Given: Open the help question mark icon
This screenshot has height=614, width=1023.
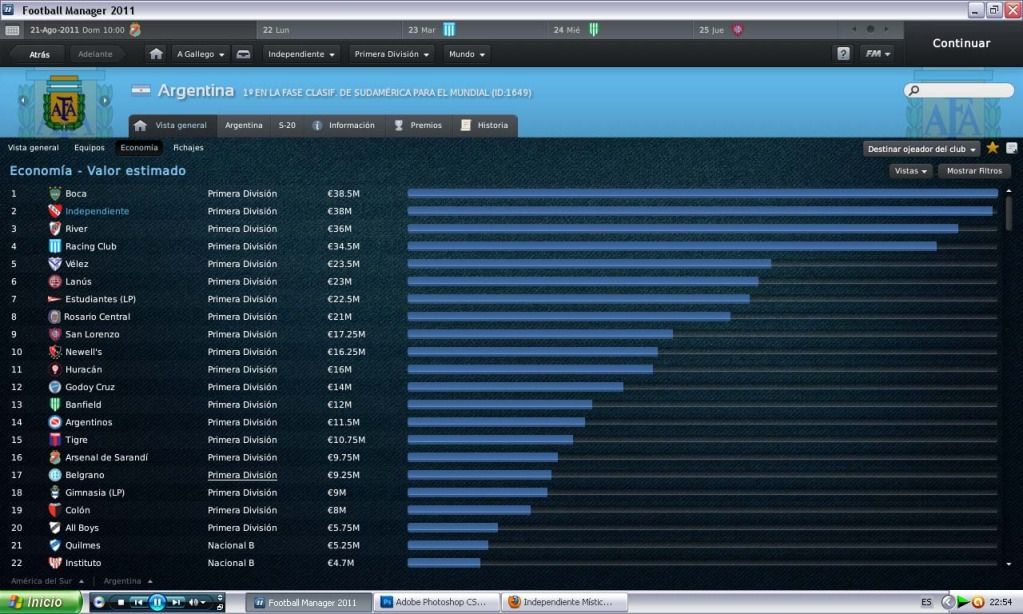Looking at the screenshot, I should (x=843, y=54).
